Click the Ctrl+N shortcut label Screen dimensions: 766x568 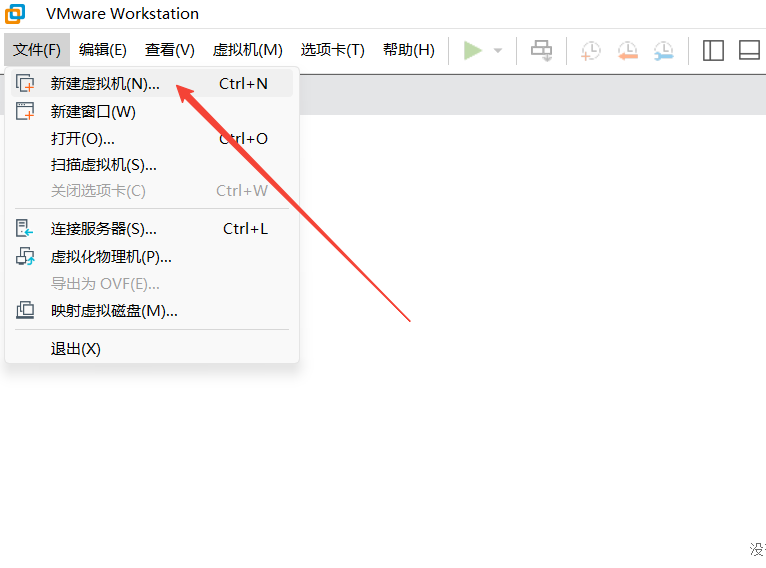pos(243,84)
